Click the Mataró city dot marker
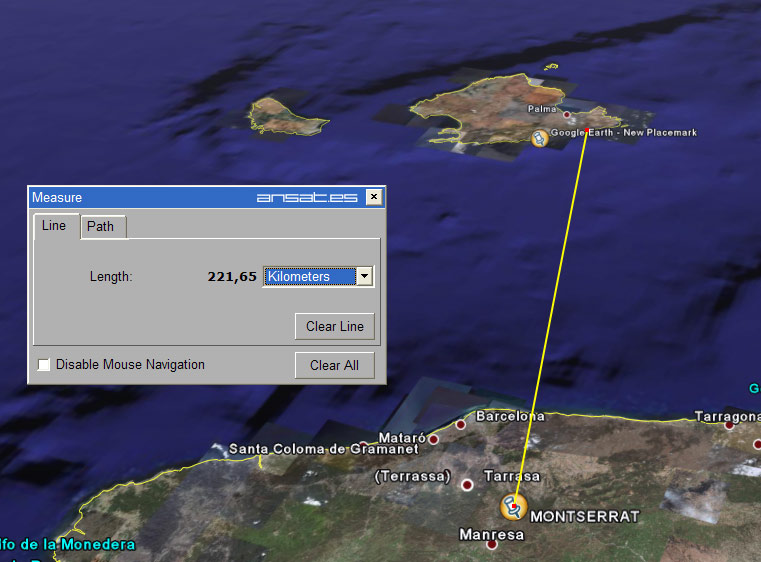 pos(433,439)
